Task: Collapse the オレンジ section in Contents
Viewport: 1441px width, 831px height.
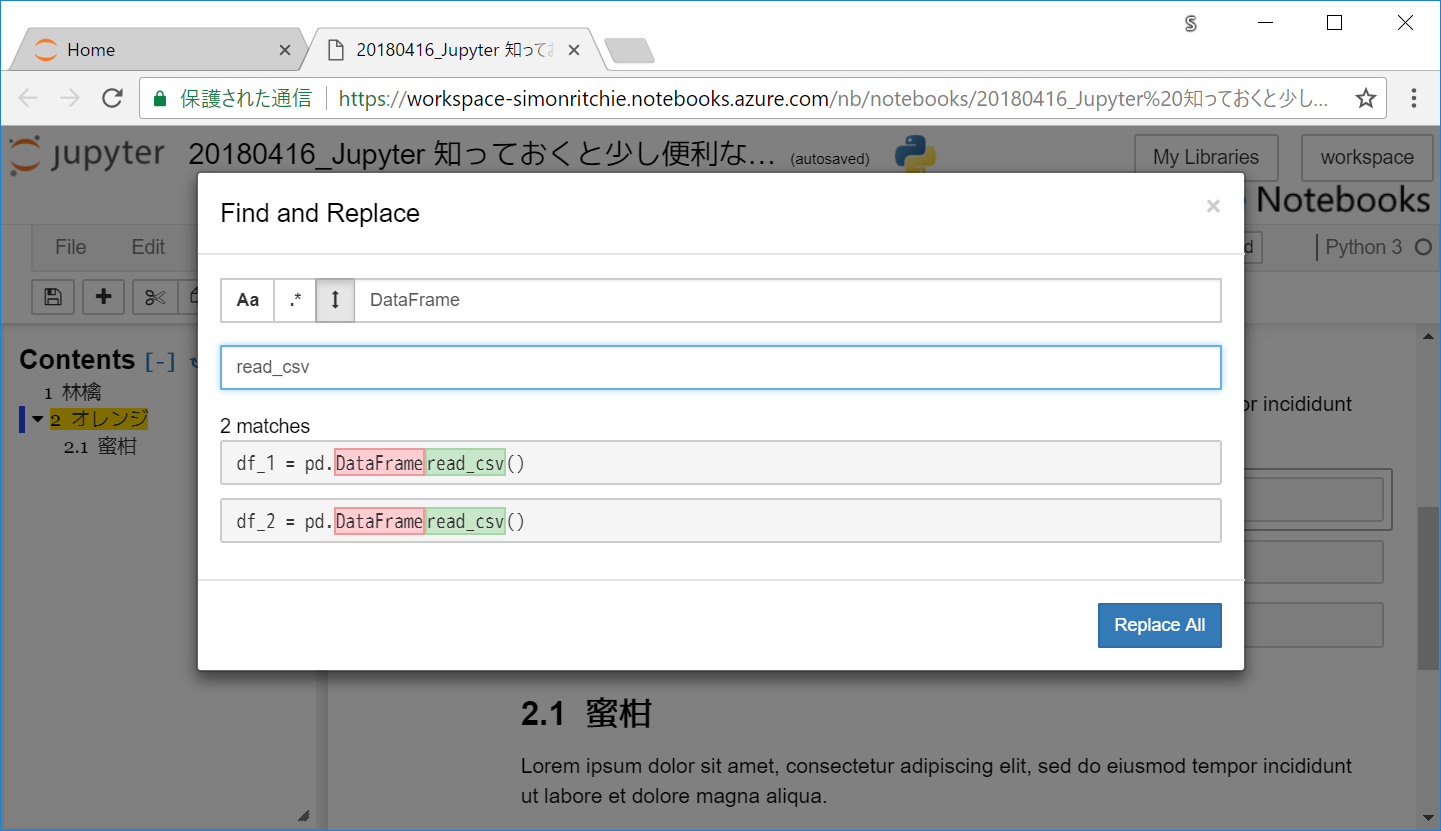Action: 38,418
